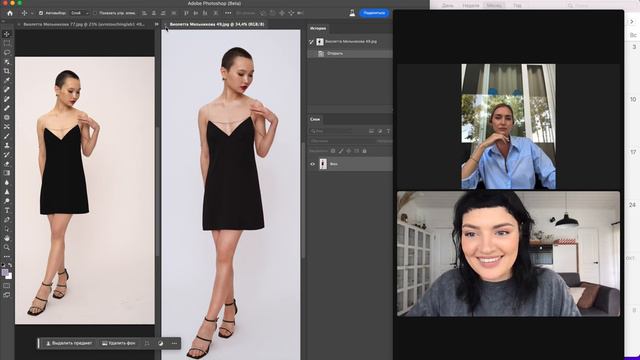This screenshot has height=360, width=640.
Task: Swap foreground and background colors
Action: [10, 265]
